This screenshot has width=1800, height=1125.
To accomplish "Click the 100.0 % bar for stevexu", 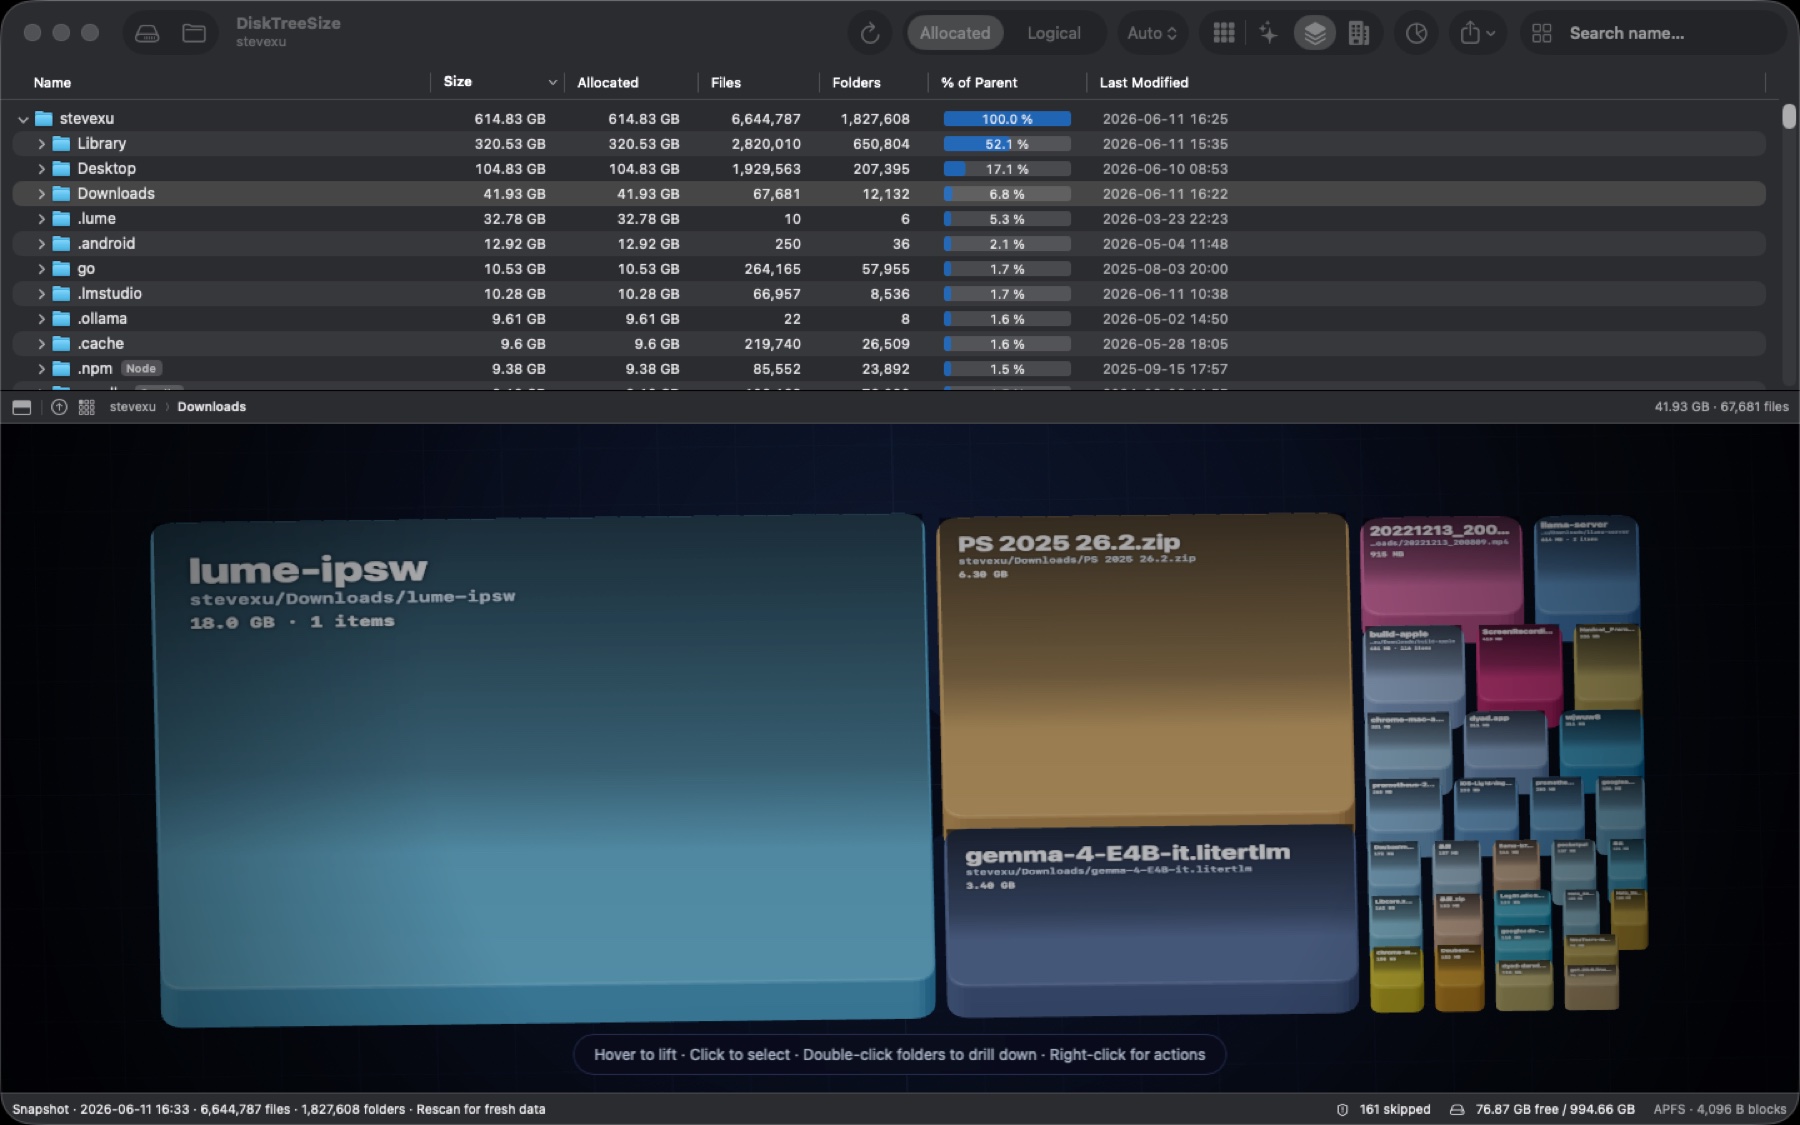I will (1007, 119).
